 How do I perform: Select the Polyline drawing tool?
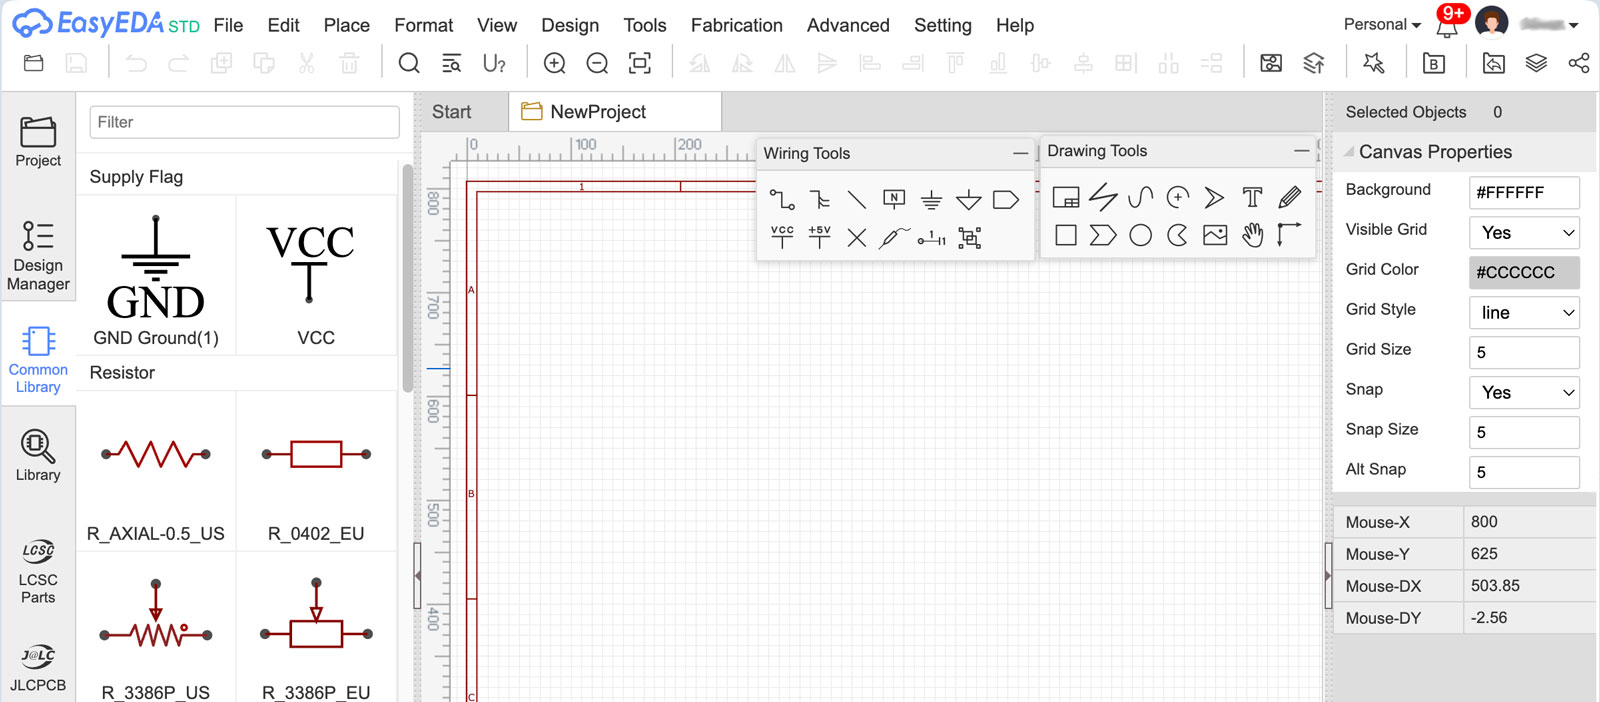[x=1103, y=197]
